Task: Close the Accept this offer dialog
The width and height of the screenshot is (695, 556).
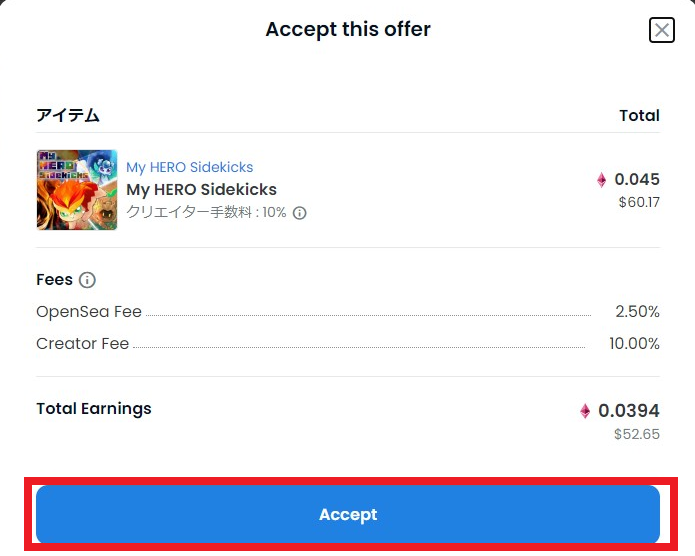Action: point(661,30)
